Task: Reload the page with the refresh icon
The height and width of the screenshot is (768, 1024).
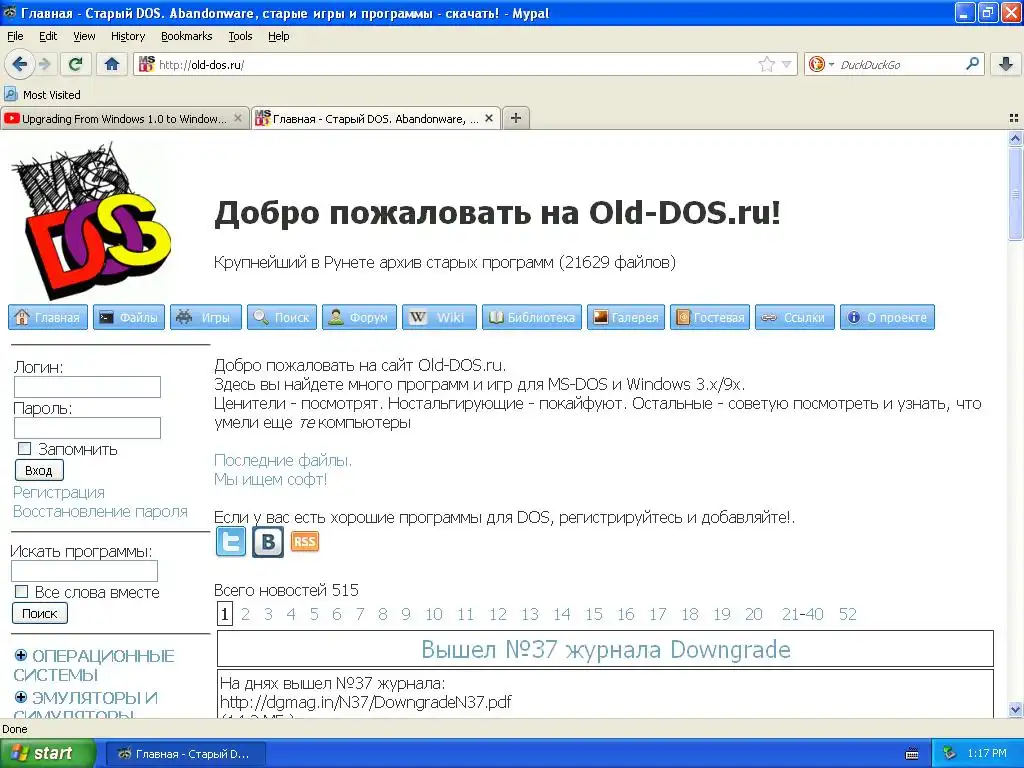Action: pos(76,64)
